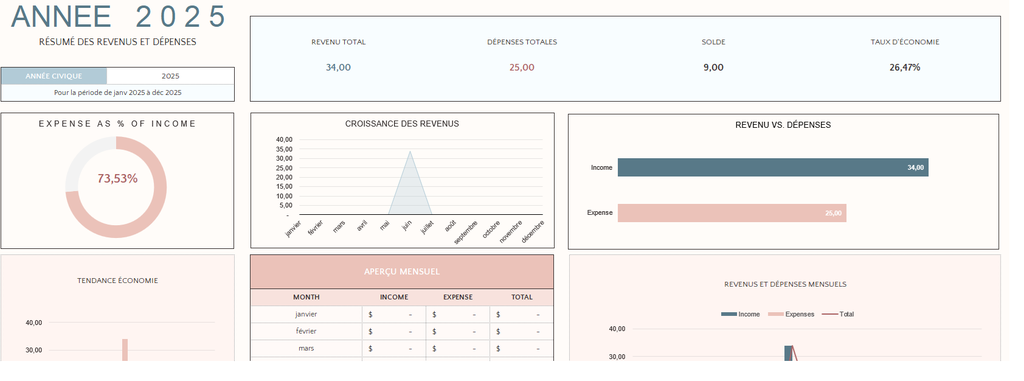The height and width of the screenshot is (381, 1024).
Task: Click the RÉSUMÉ DES REVENUS ET DÉPENSES subtitle
Action: (x=118, y=42)
